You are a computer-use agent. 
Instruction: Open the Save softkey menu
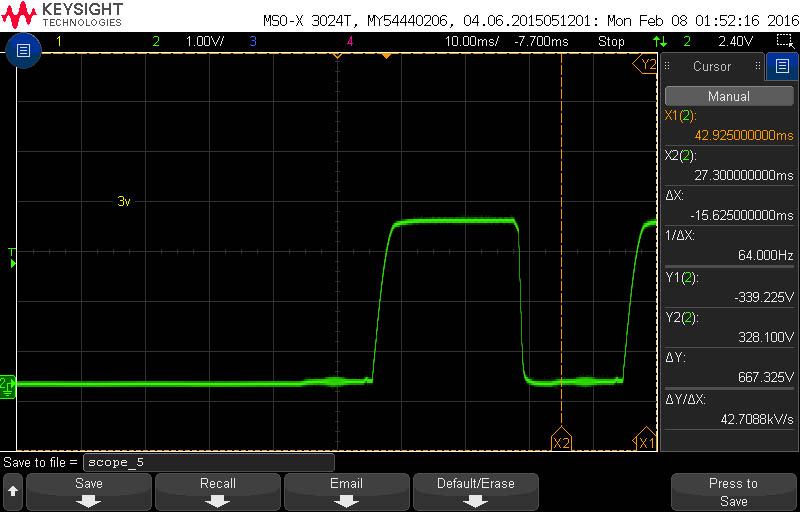point(89,492)
